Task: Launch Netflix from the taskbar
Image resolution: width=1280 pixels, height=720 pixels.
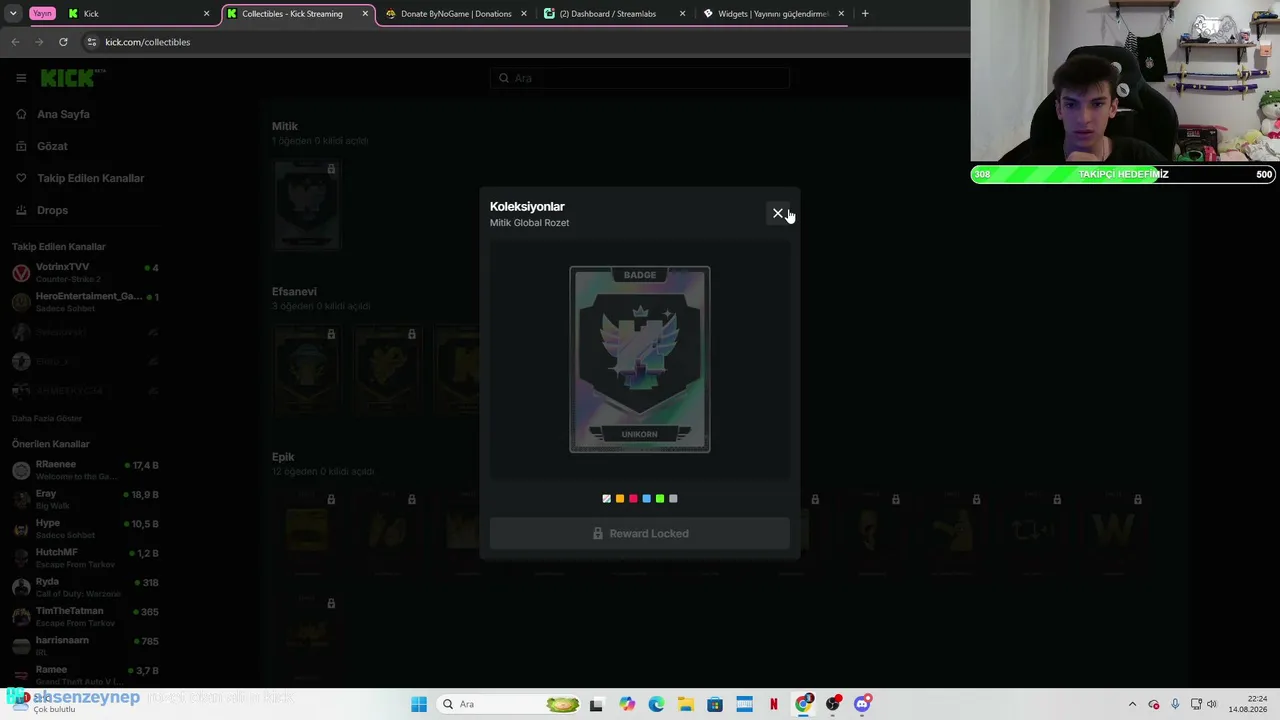Action: [x=774, y=704]
